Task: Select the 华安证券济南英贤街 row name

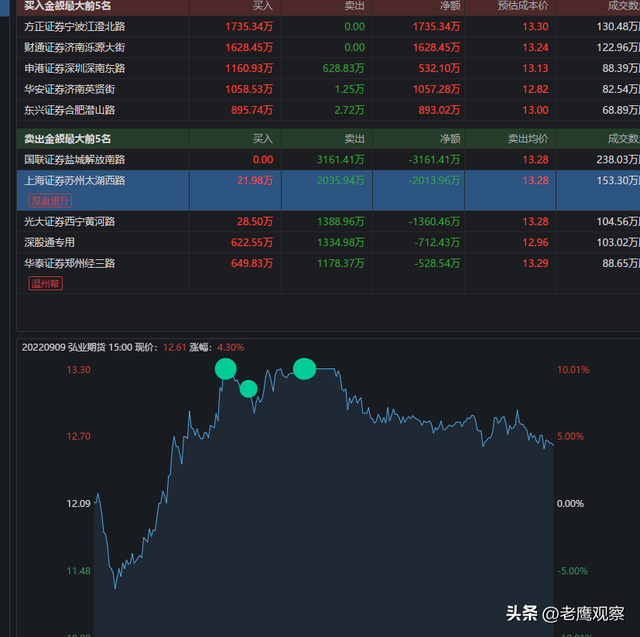Action: point(70,89)
